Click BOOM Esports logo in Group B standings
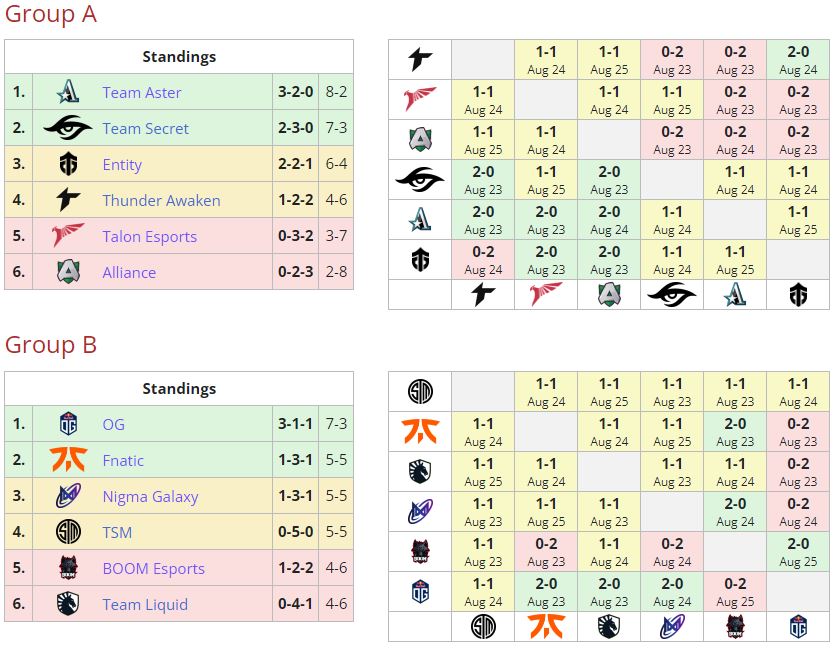Viewport: 835px width, 649px height. tap(68, 568)
